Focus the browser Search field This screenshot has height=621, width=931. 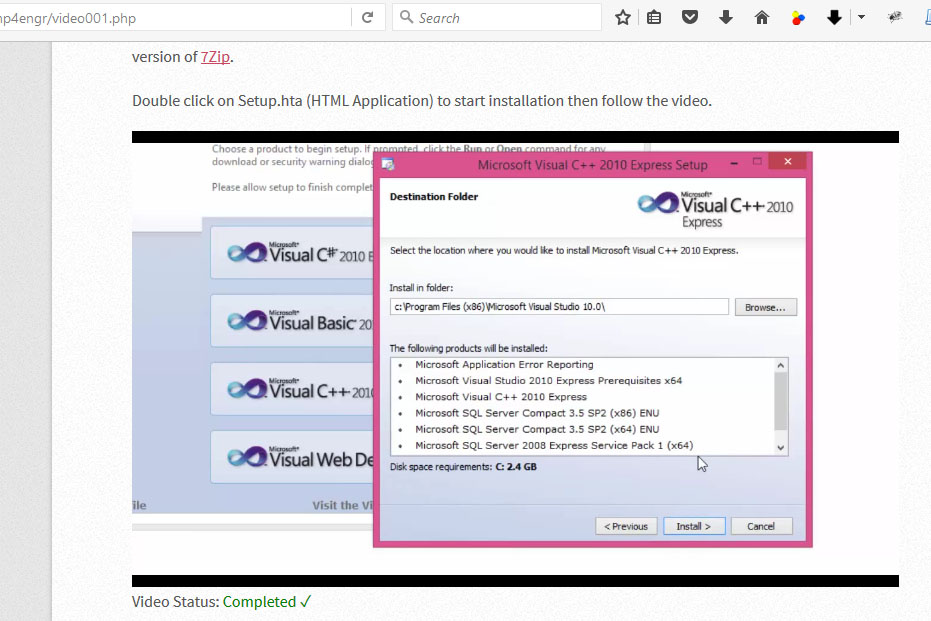pyautogui.click(x=497, y=18)
